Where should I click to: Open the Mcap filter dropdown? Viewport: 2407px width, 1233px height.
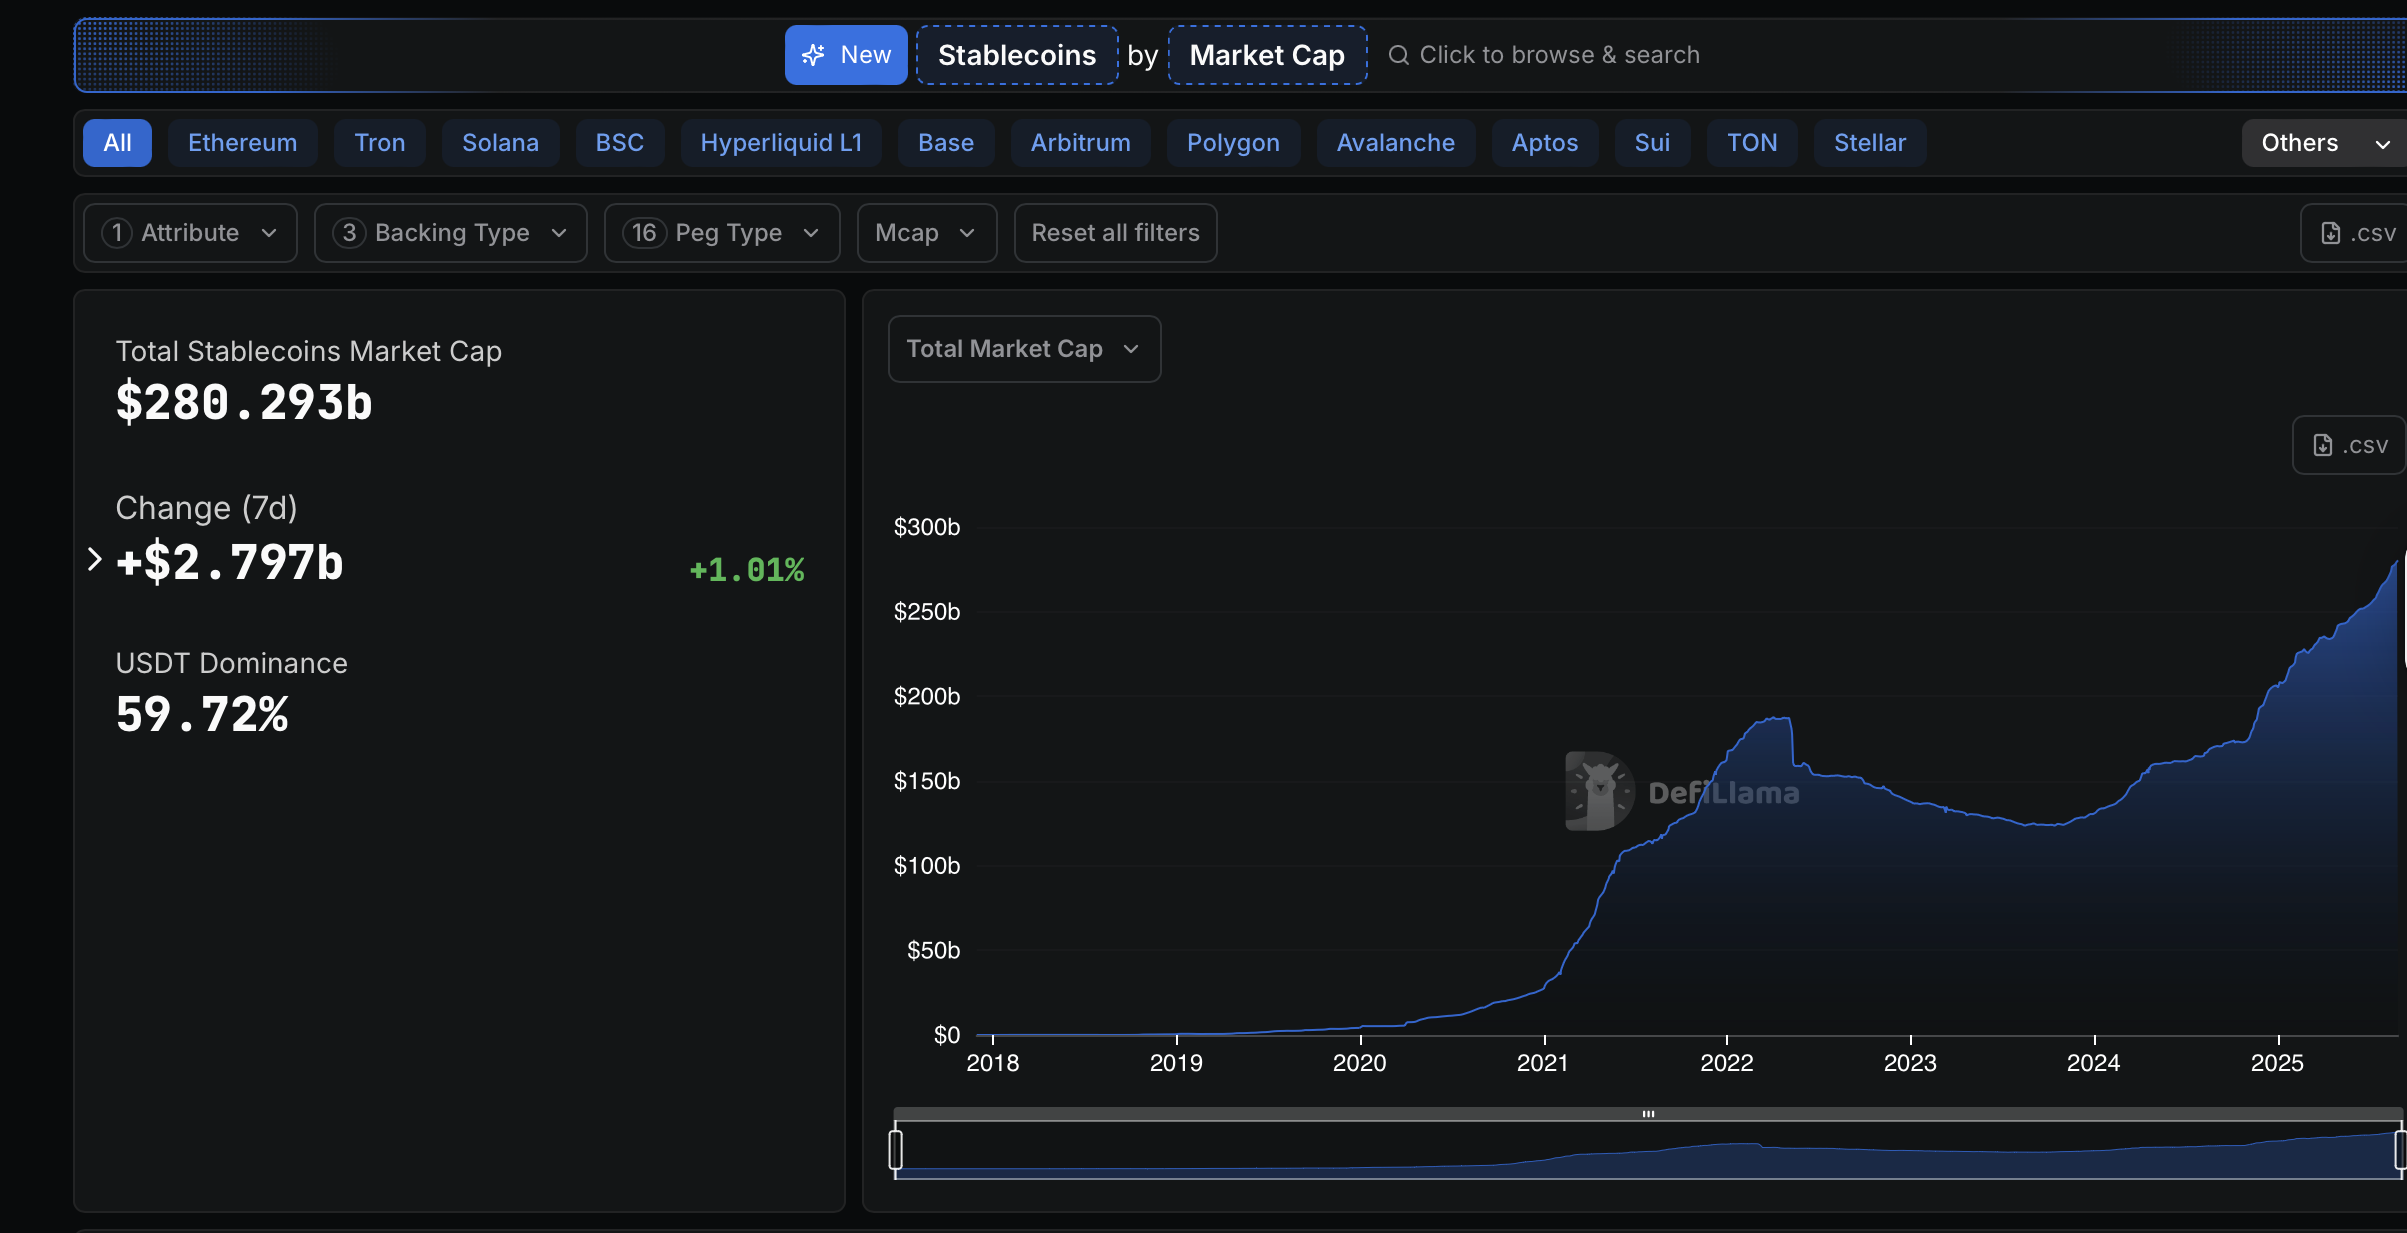[x=926, y=233]
